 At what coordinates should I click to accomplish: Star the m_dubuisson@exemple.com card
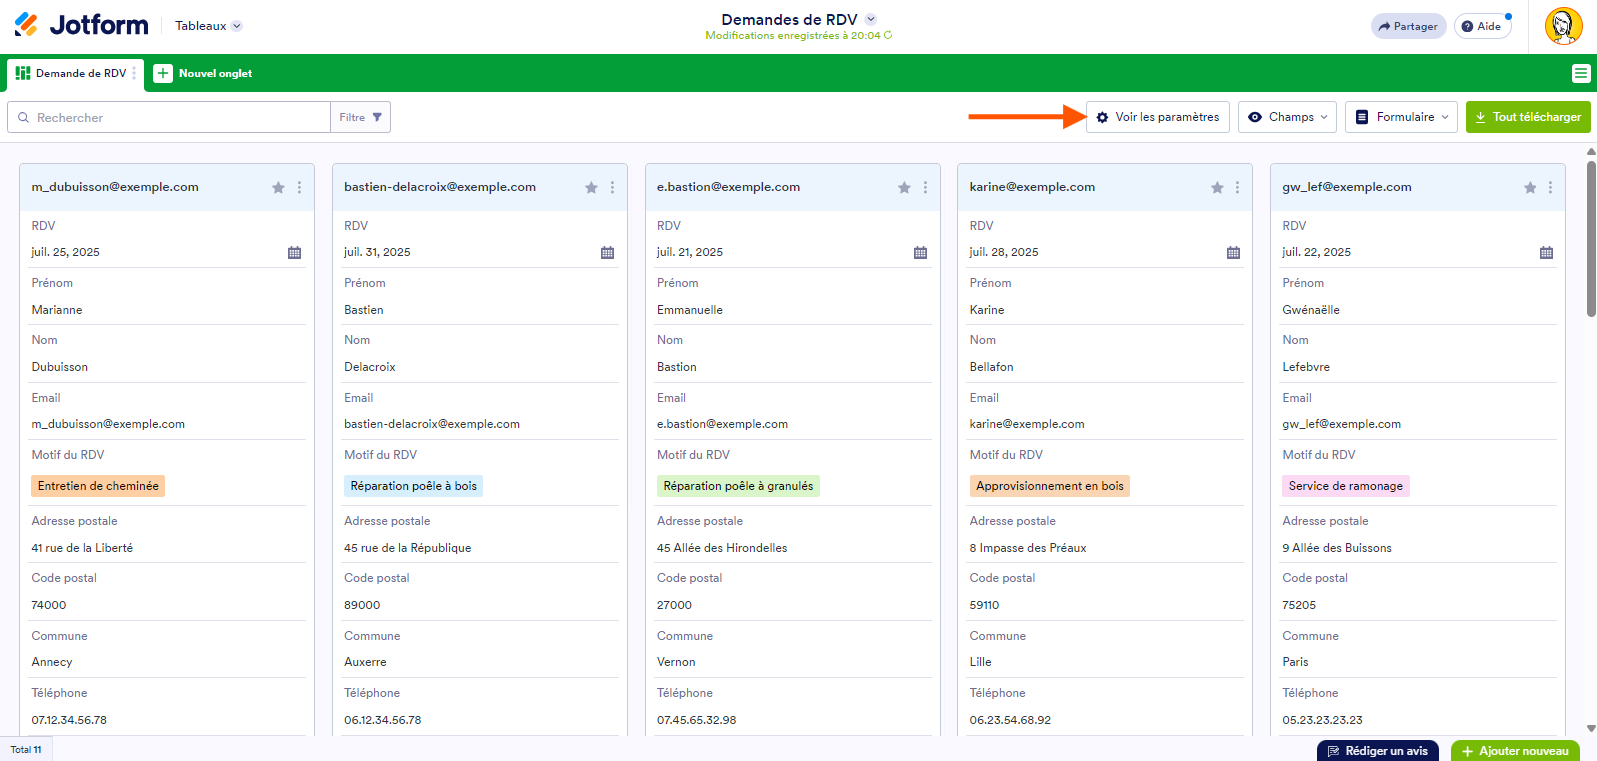[278, 188]
